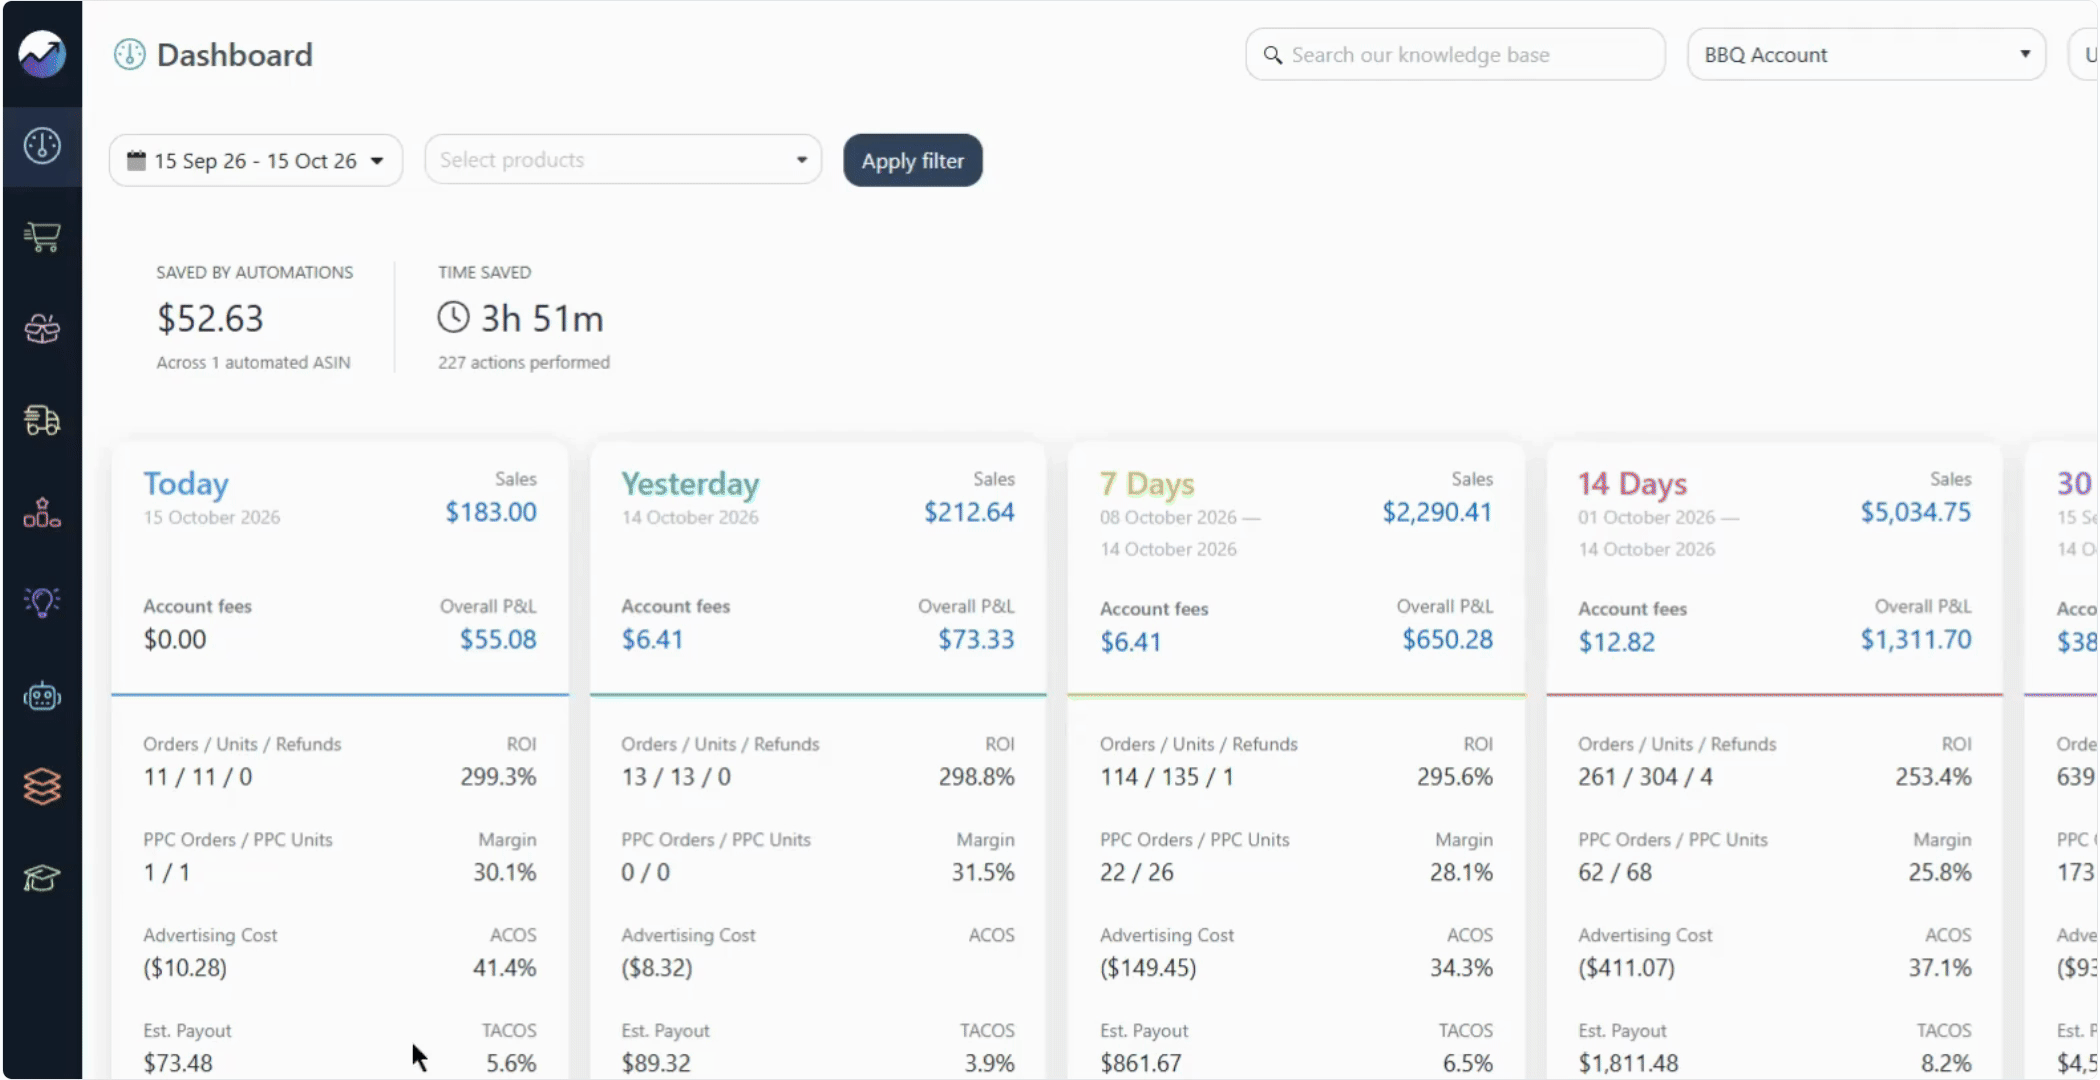Open the date range 15 Sep 26 - 15 Oct 26 dropdown
The image size is (2100, 1080).
256,160
